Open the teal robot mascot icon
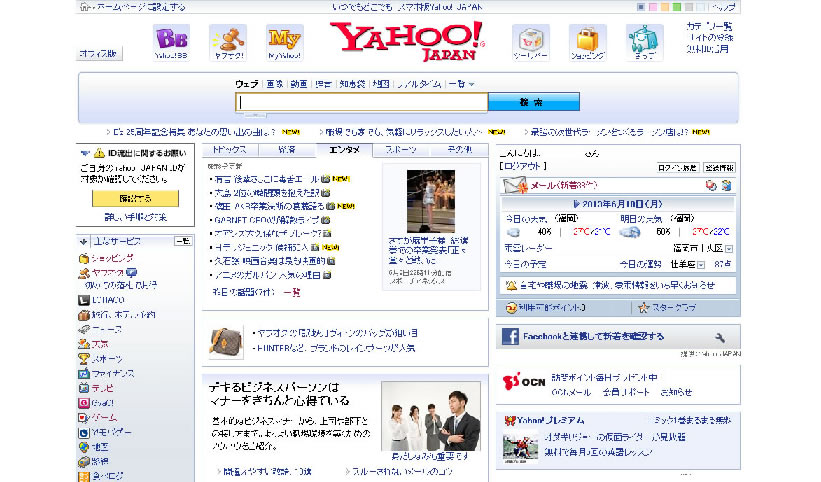The width and height of the screenshot is (821, 482). pyautogui.click(x=644, y=42)
